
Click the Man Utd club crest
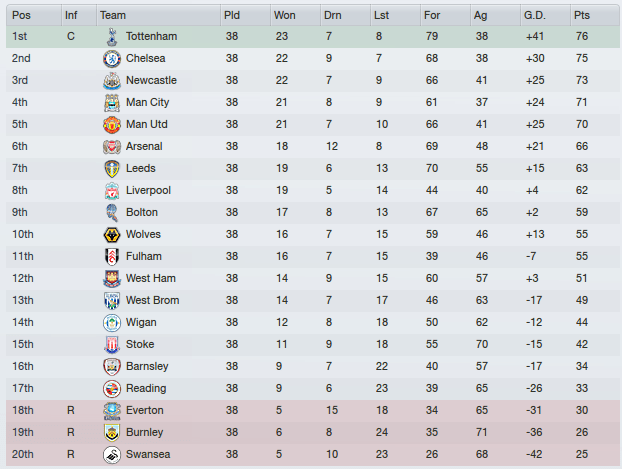pyautogui.click(x=111, y=124)
